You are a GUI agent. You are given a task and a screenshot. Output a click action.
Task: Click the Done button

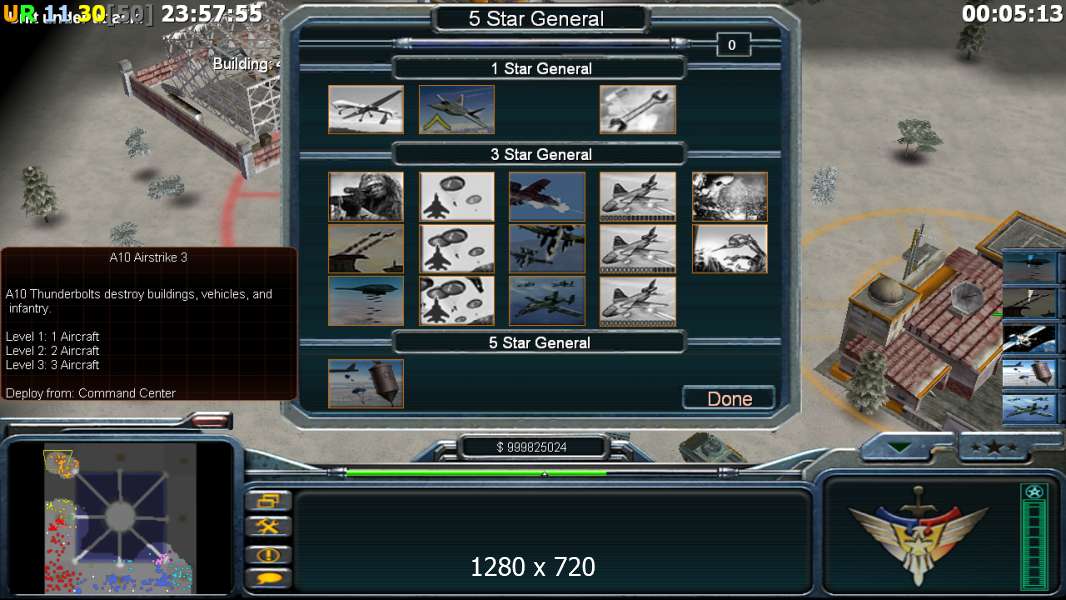[729, 398]
